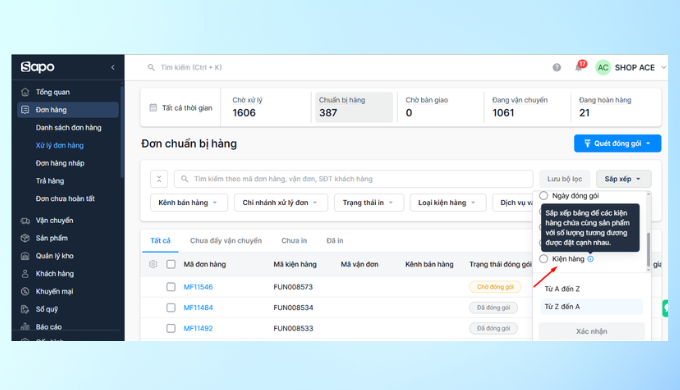
Task: Collapse the Sapo sidebar with chevron icon
Action: point(113,67)
